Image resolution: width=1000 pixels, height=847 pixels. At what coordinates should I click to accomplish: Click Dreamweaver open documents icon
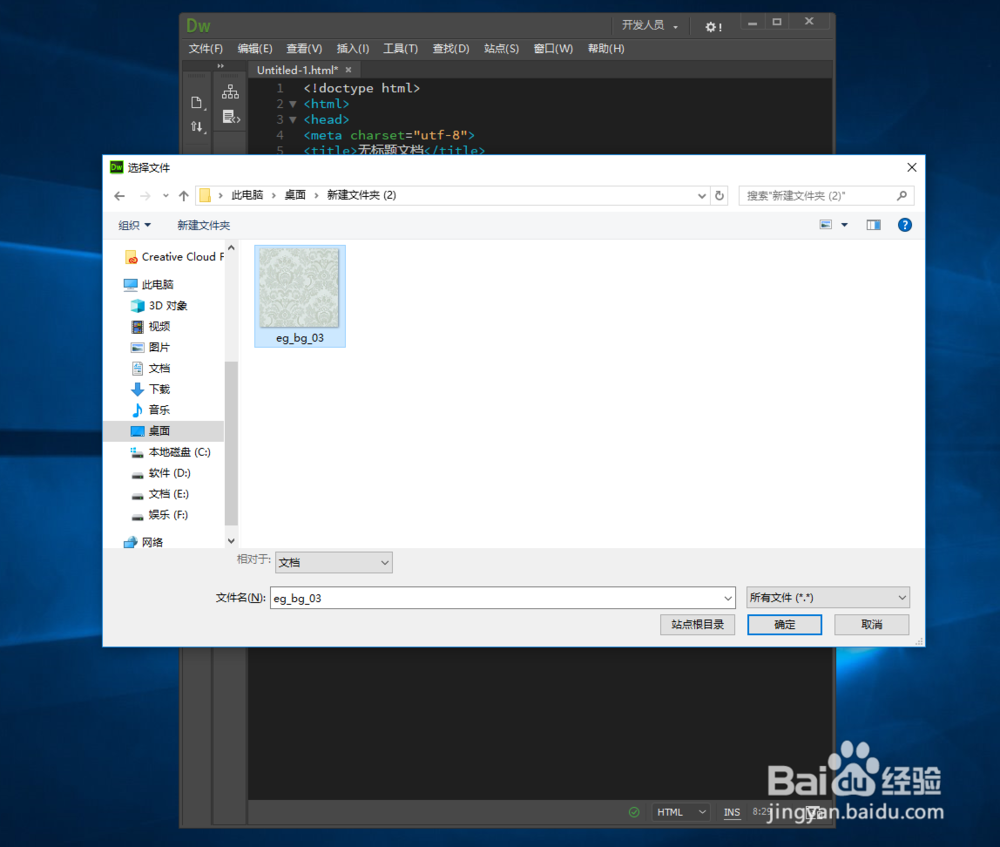[197, 103]
